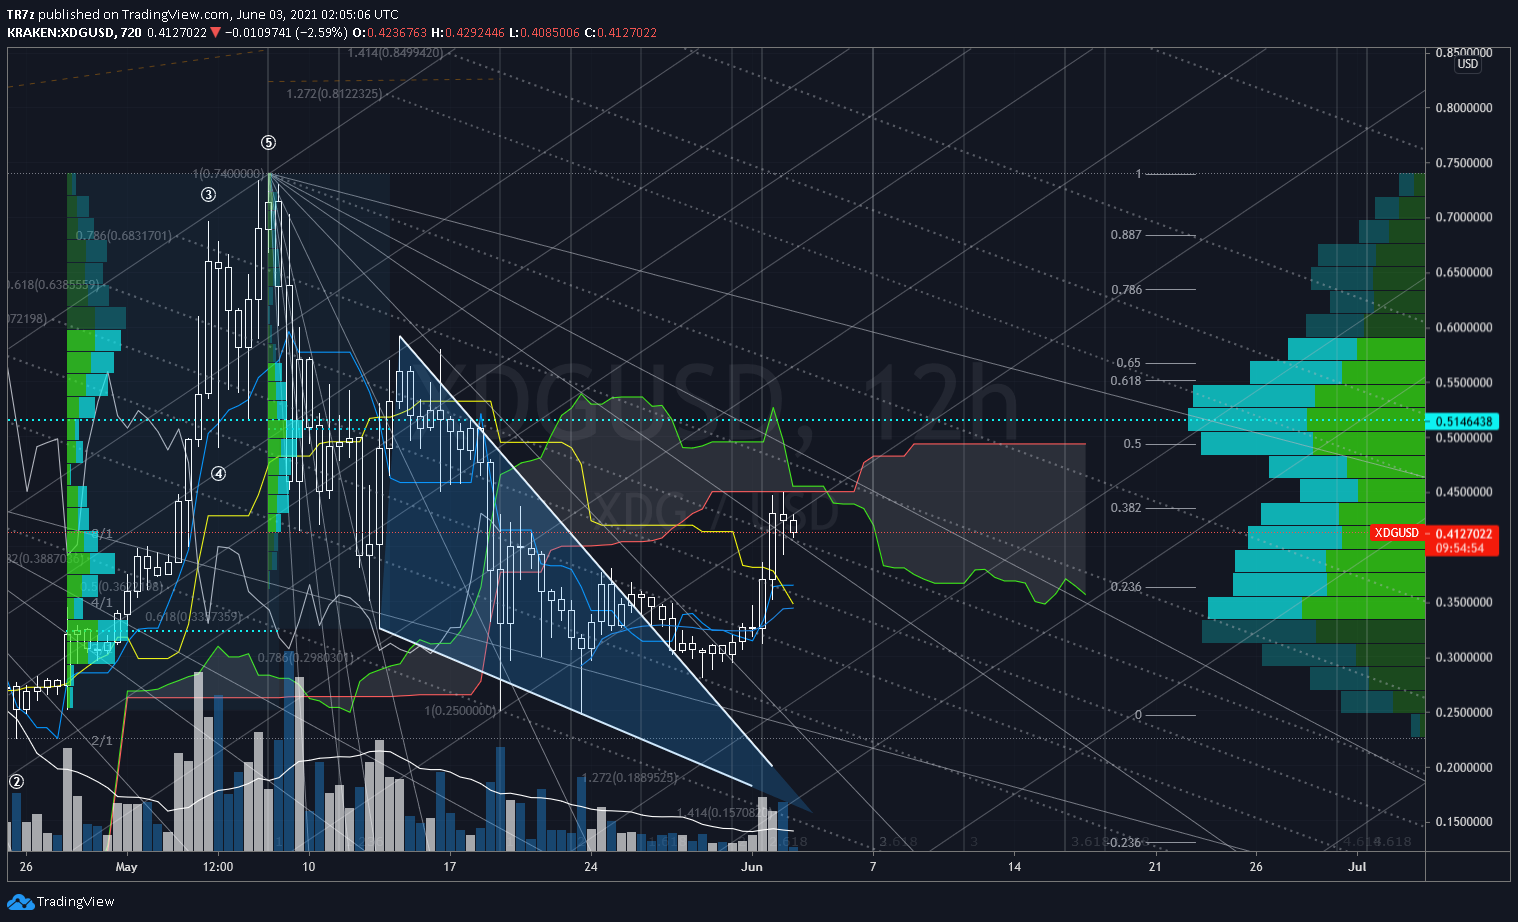Click the change value −0.0109741 (−2.59%)

point(286,33)
